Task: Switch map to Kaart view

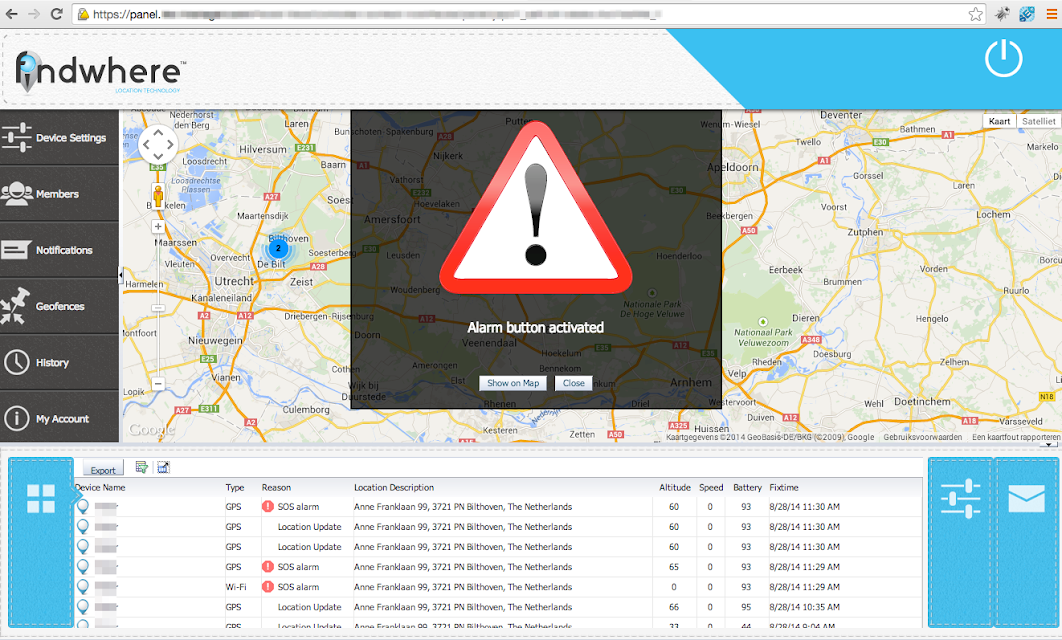Action: coord(999,121)
